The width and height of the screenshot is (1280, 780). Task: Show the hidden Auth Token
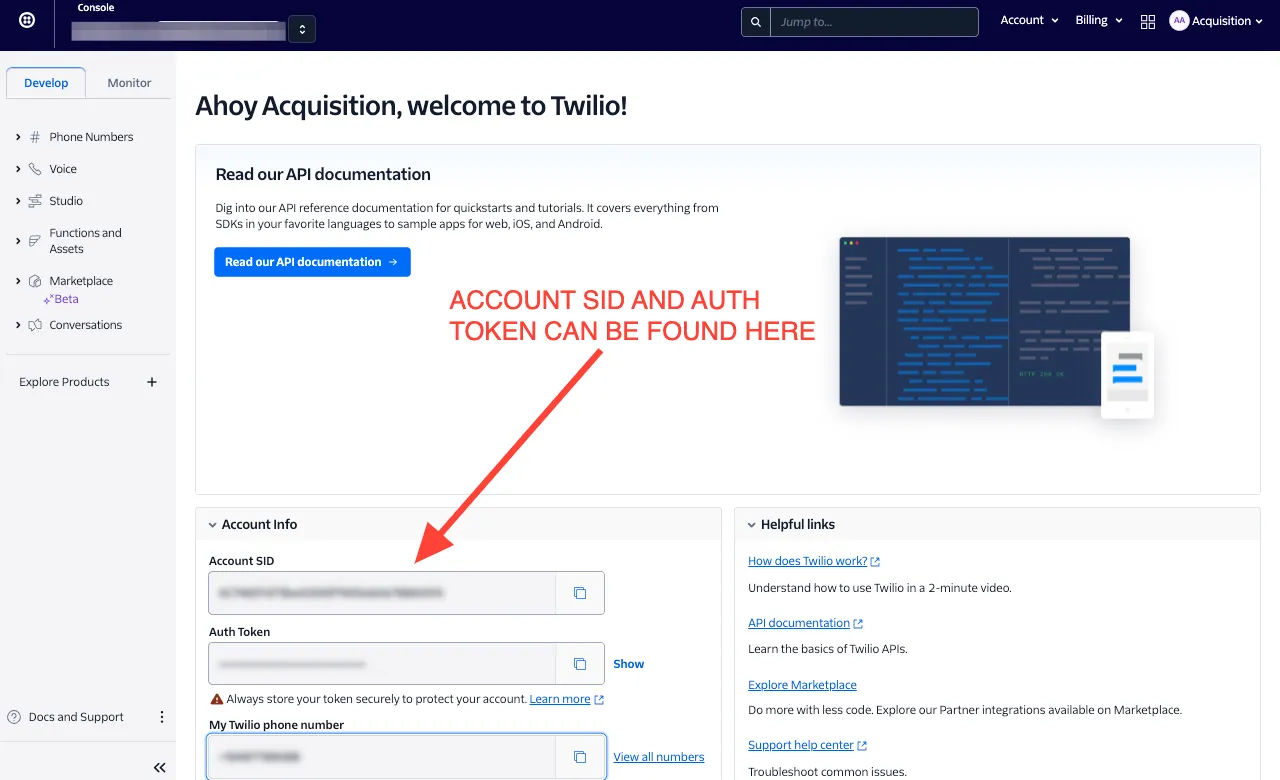[x=628, y=664]
